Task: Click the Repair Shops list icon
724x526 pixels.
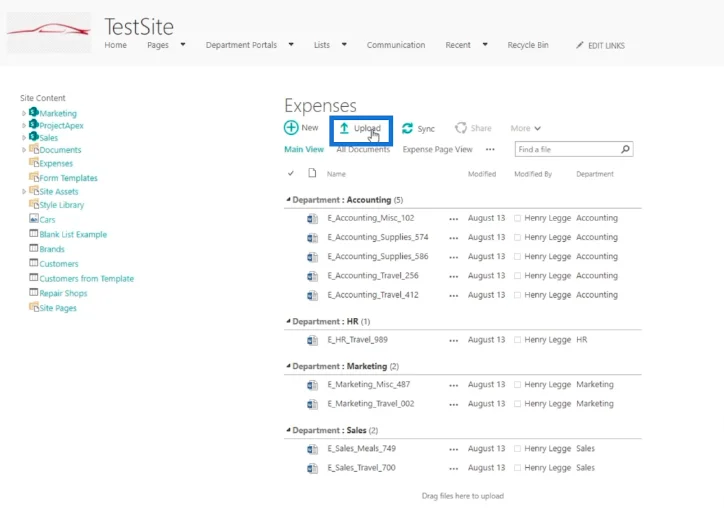Action: (x=34, y=292)
